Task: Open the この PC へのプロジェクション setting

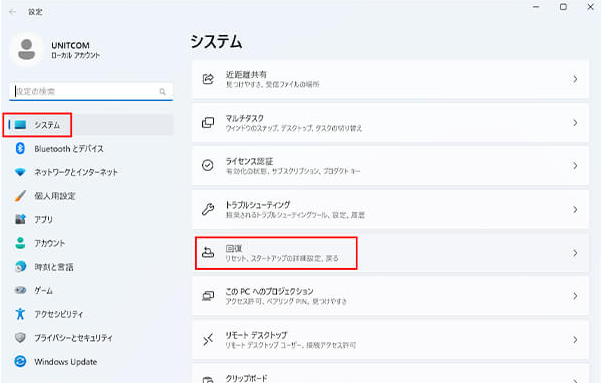Action: click(x=390, y=296)
